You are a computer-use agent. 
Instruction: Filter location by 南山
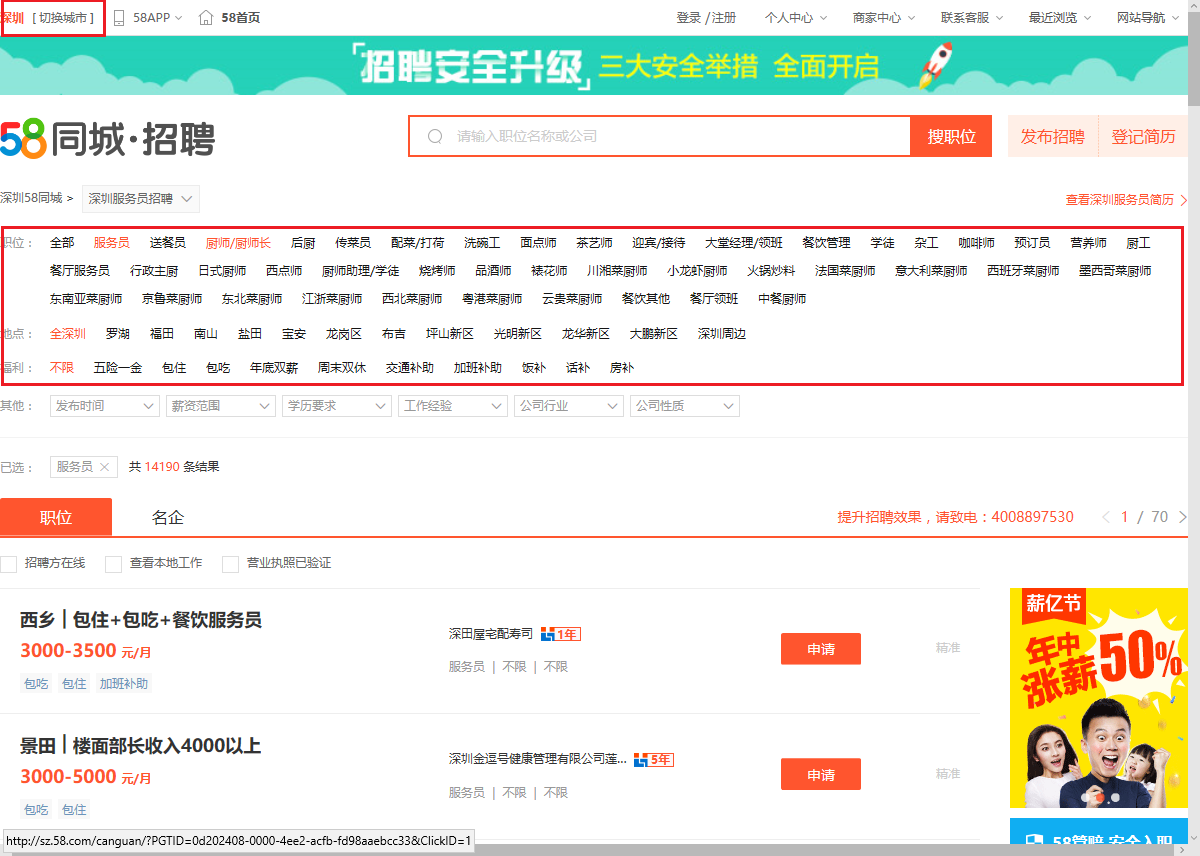206,334
